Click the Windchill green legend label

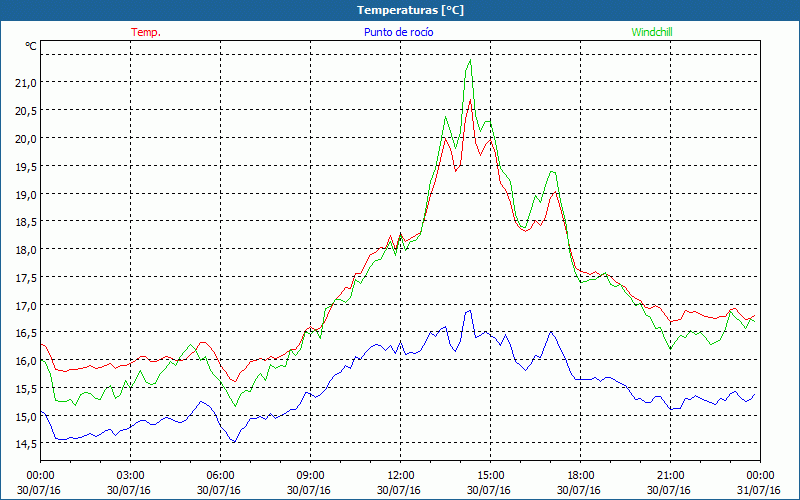(x=652, y=32)
